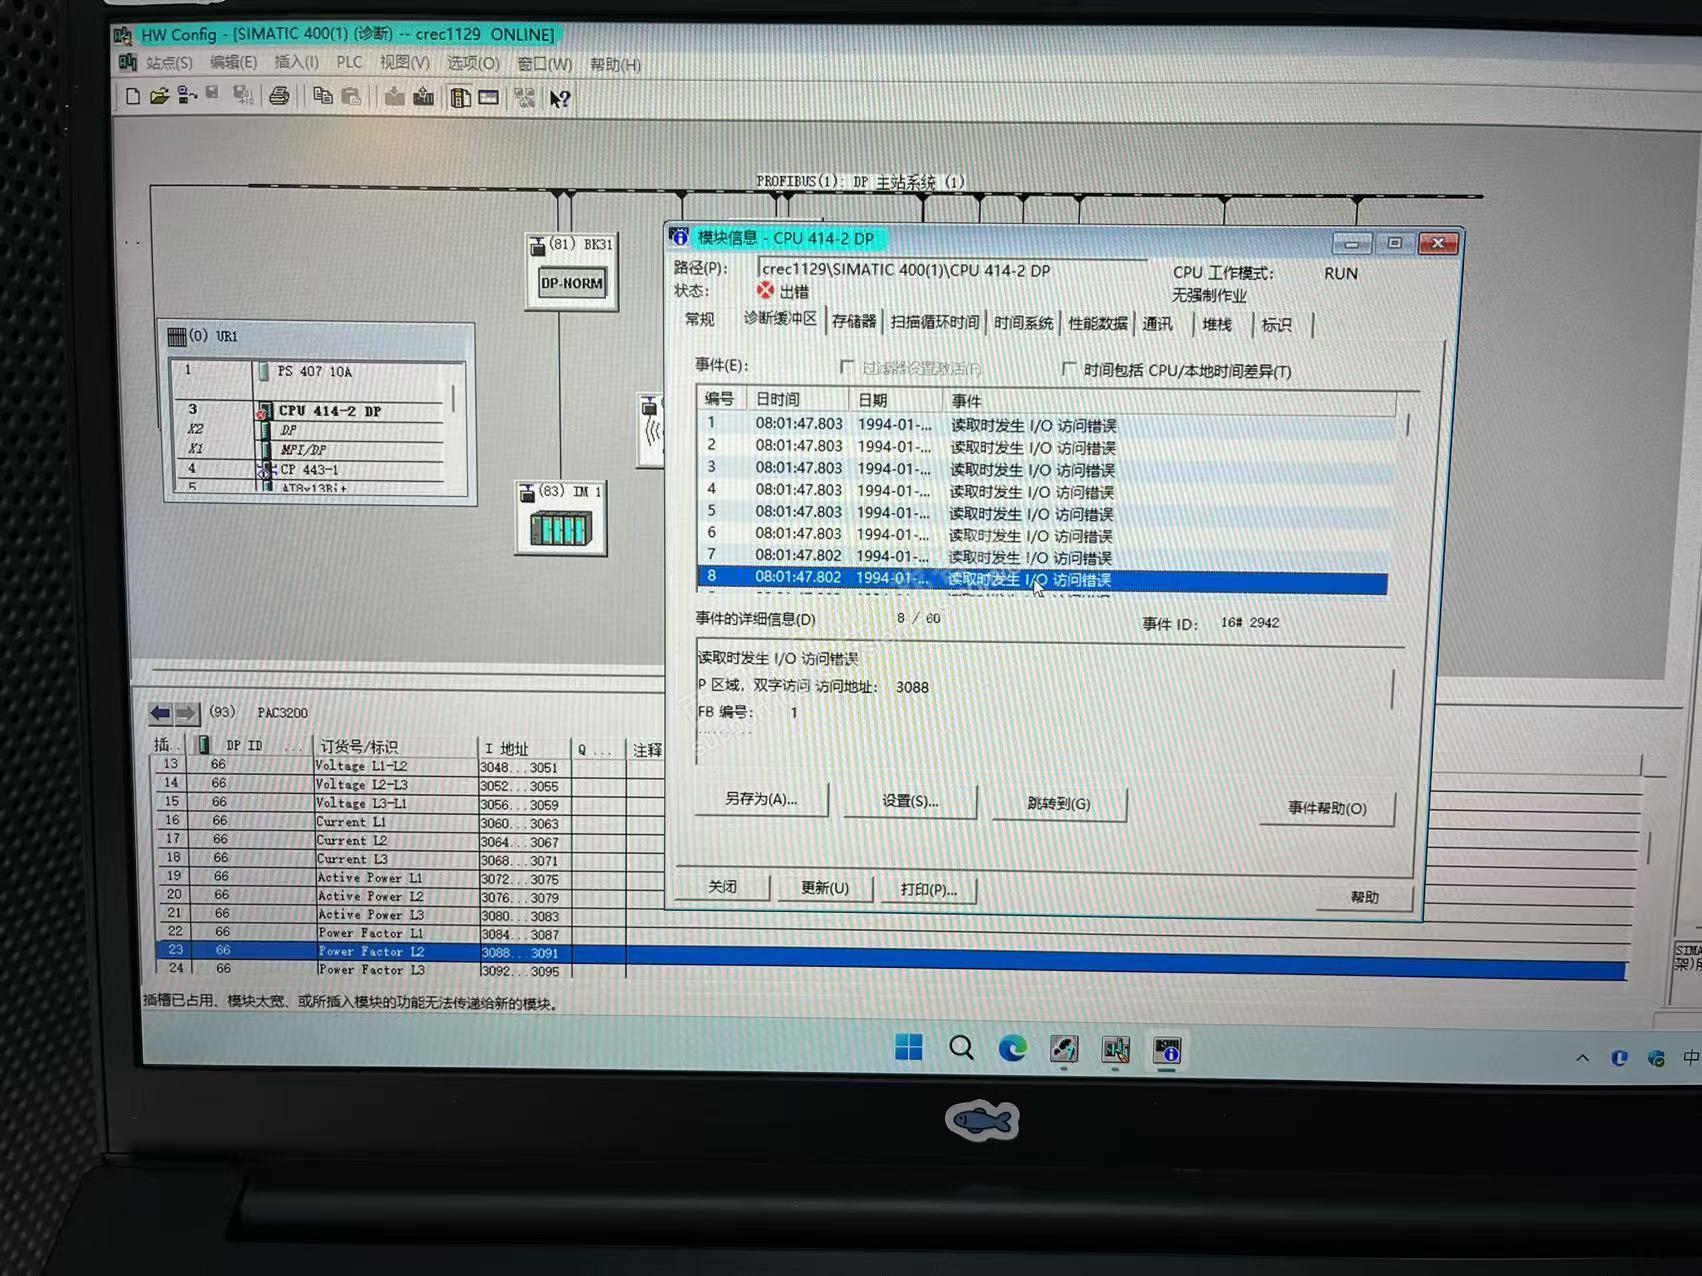Image resolution: width=1702 pixels, height=1276 pixels.
Task: Click the back arrow above the PAC3200 table
Action: pyautogui.click(x=160, y=713)
